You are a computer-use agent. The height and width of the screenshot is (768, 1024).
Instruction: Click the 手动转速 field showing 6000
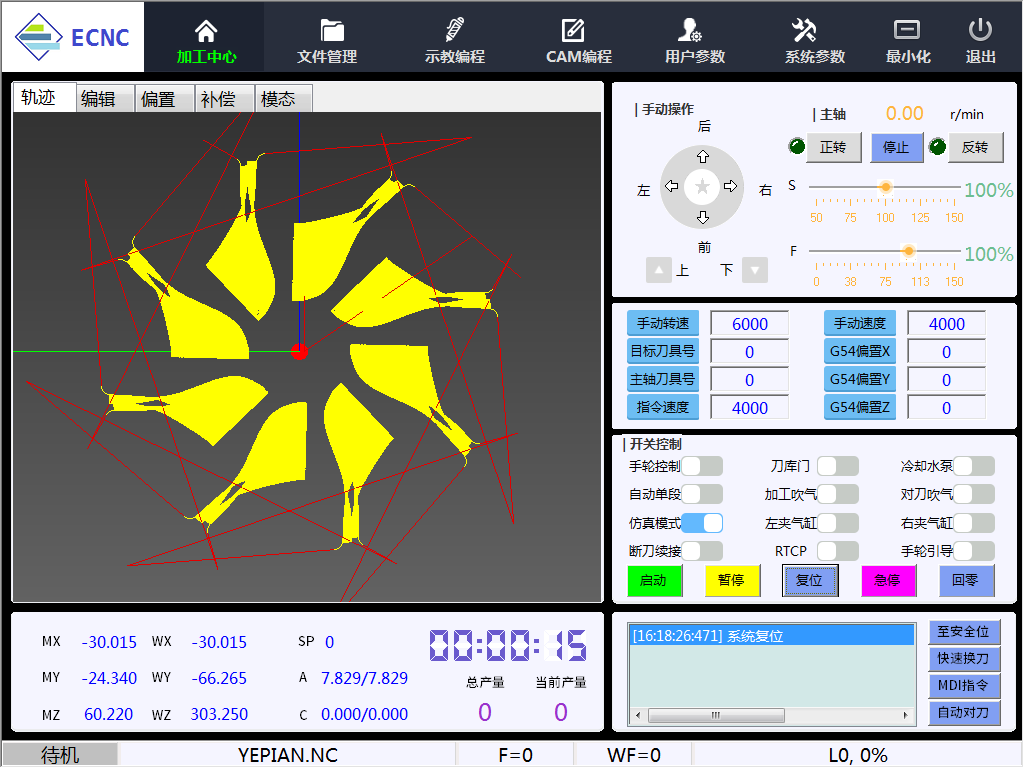pos(750,324)
